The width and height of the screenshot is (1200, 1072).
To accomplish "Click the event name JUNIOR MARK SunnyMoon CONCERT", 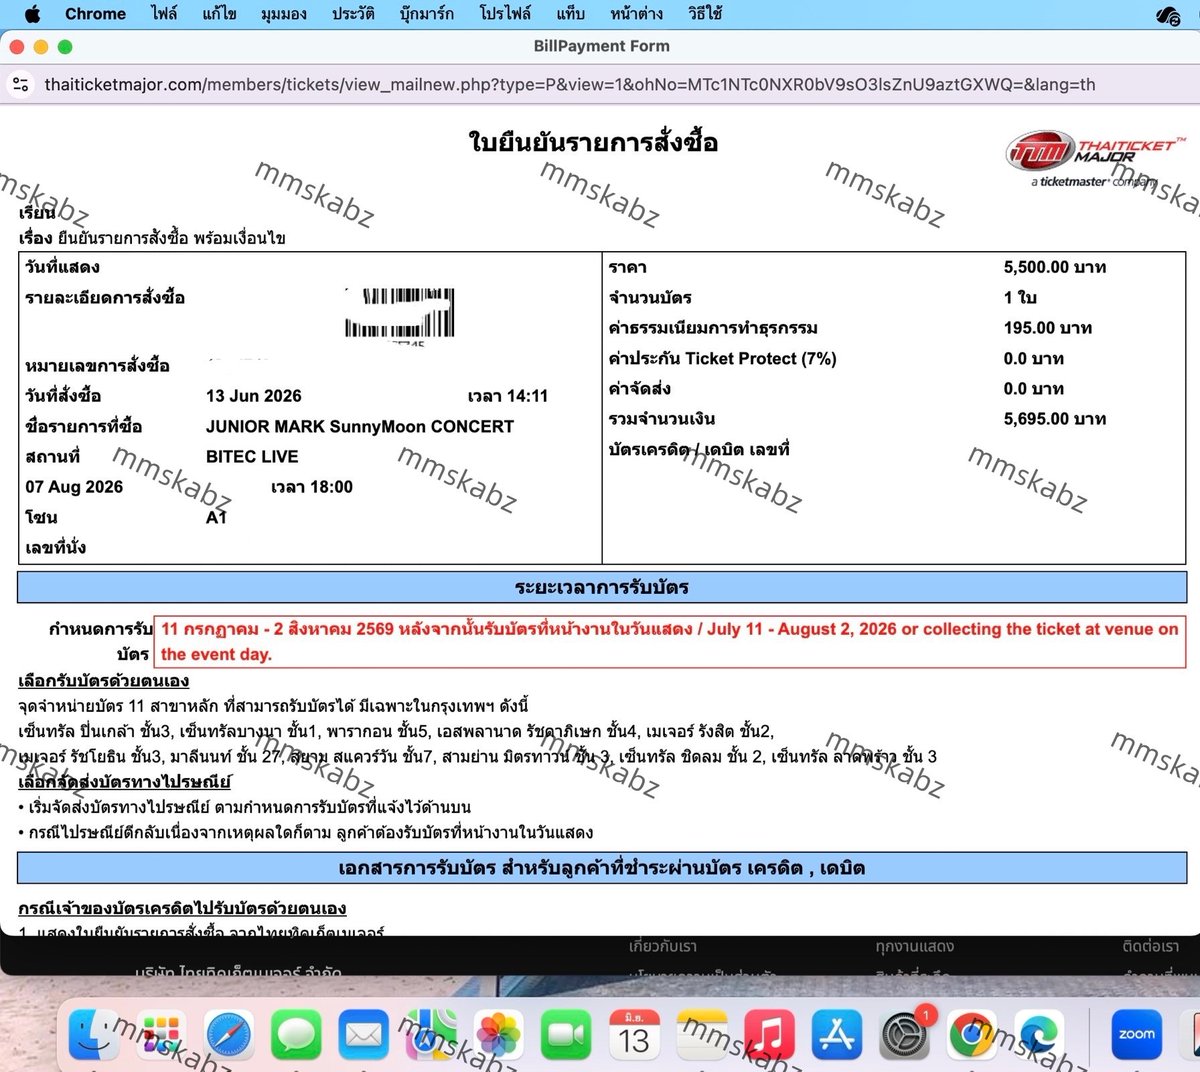I will pos(360,427).
